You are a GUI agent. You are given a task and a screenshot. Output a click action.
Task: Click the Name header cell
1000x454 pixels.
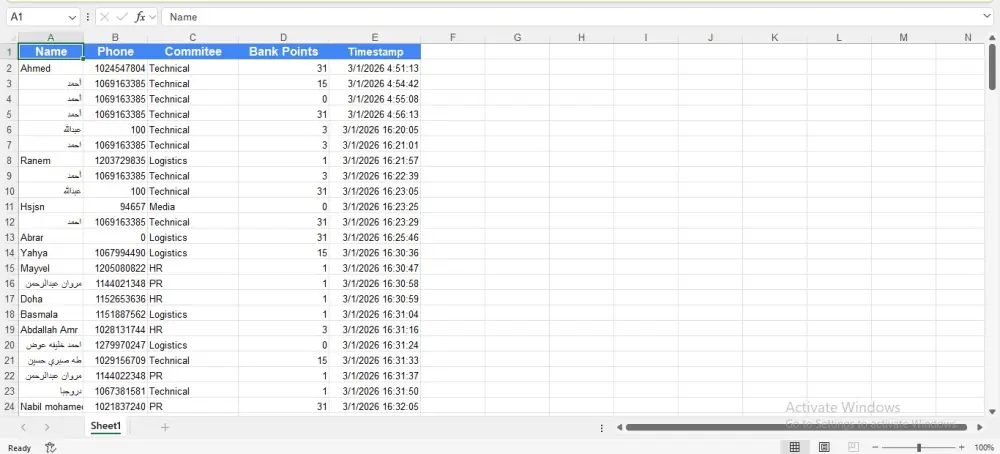51,52
